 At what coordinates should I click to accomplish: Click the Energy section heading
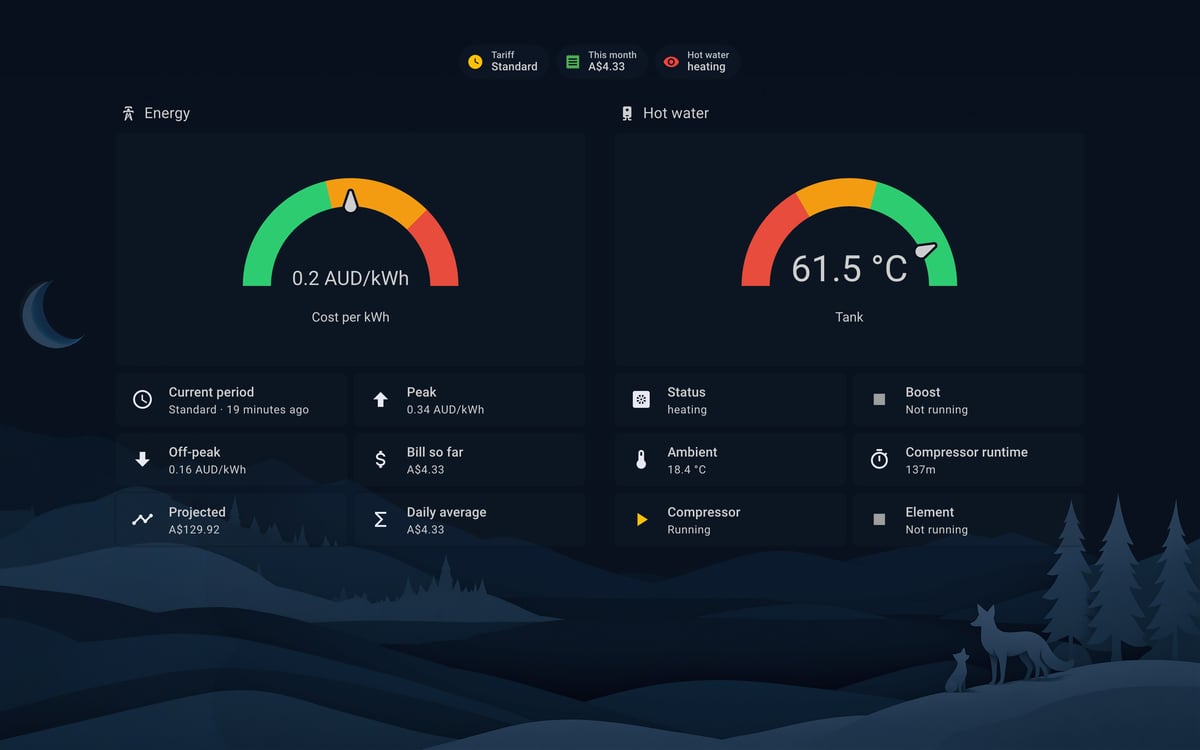(x=166, y=113)
